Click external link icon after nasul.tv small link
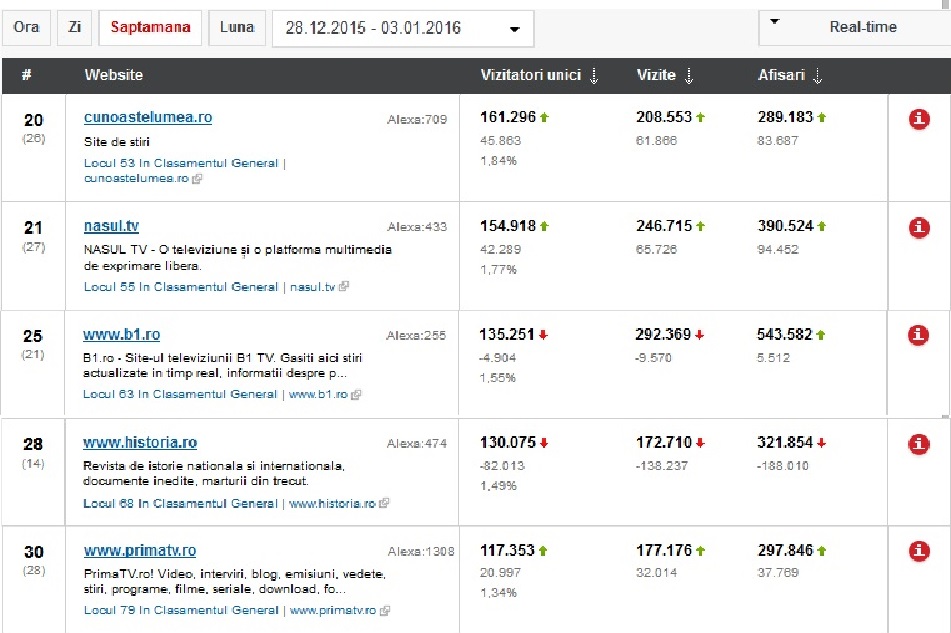This screenshot has height=633, width=951. pos(344,286)
